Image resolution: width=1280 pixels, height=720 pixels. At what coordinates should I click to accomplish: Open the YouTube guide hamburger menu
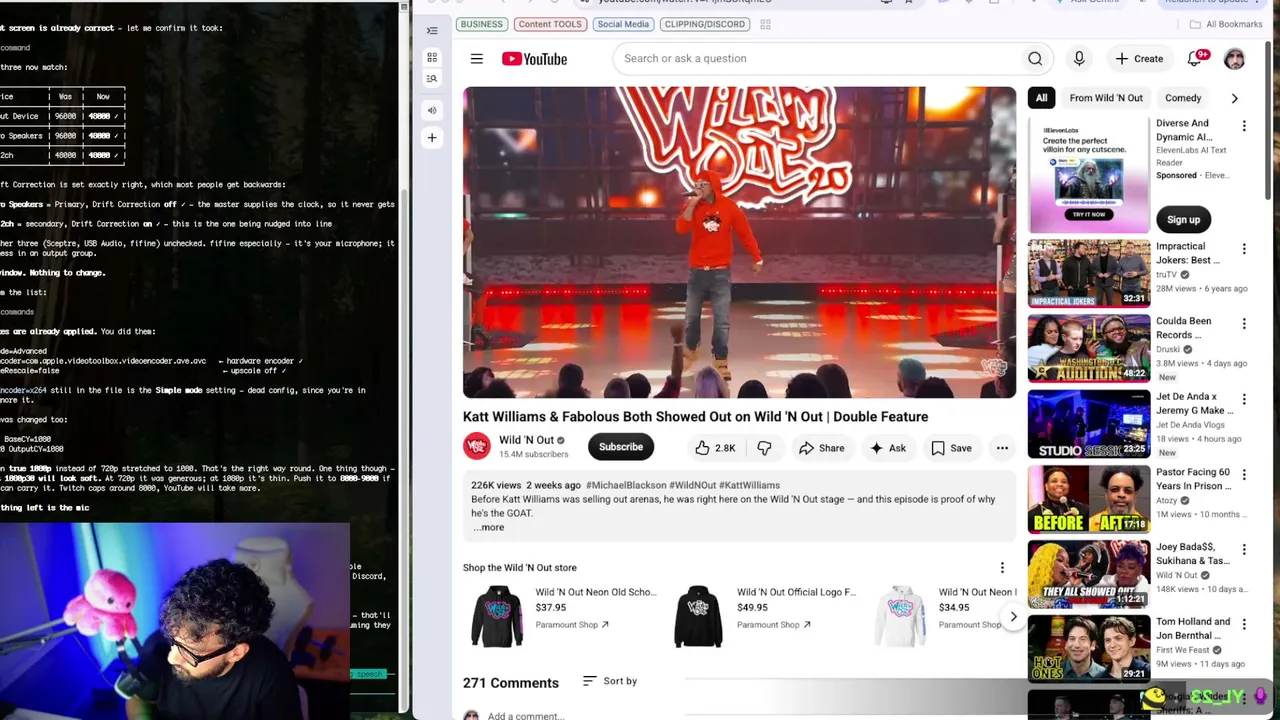point(477,59)
